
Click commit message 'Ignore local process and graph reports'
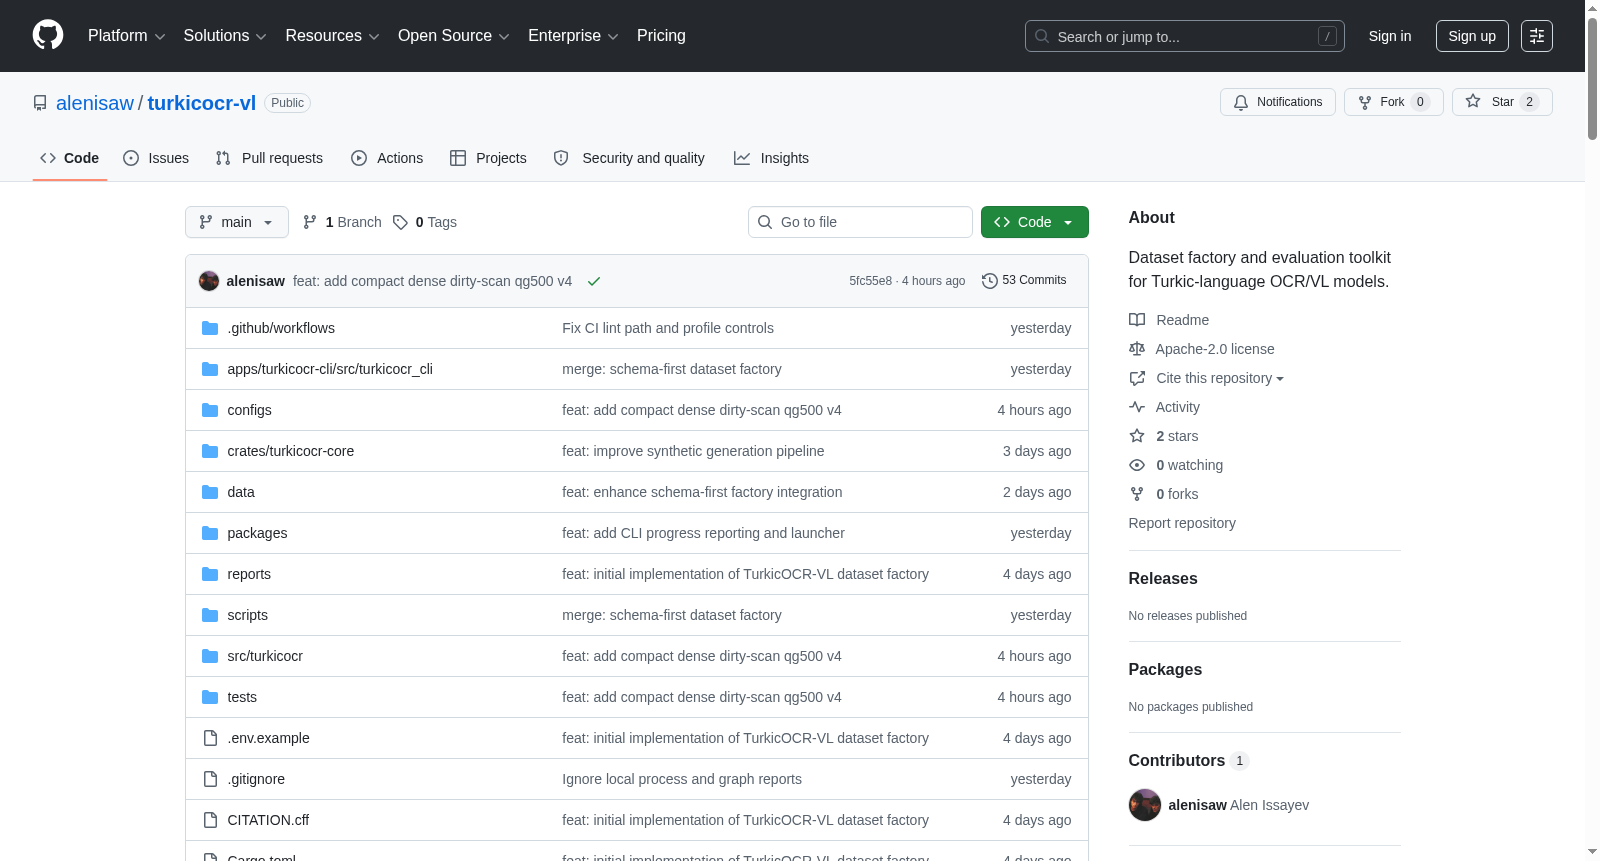(x=682, y=779)
